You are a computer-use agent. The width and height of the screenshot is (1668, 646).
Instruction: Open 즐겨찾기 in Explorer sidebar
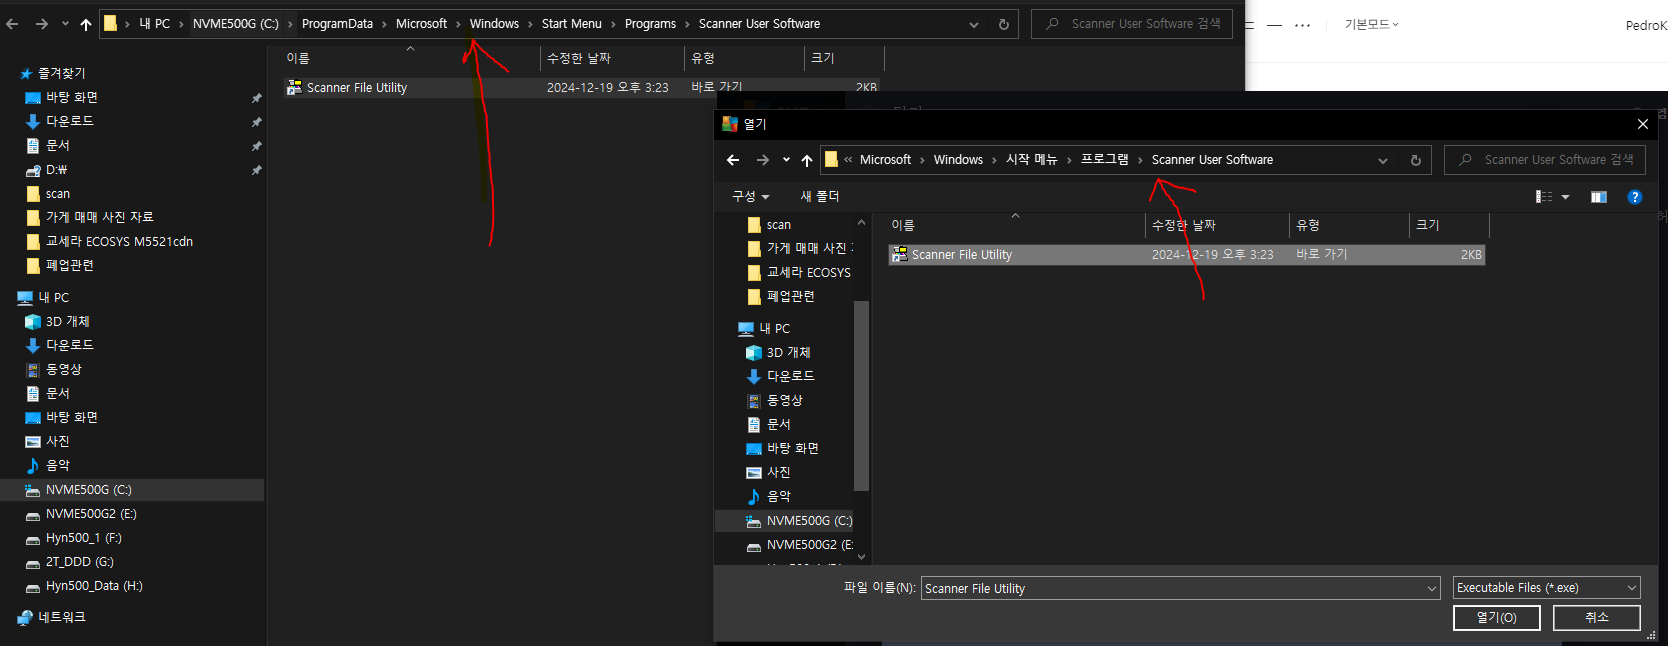(x=61, y=73)
